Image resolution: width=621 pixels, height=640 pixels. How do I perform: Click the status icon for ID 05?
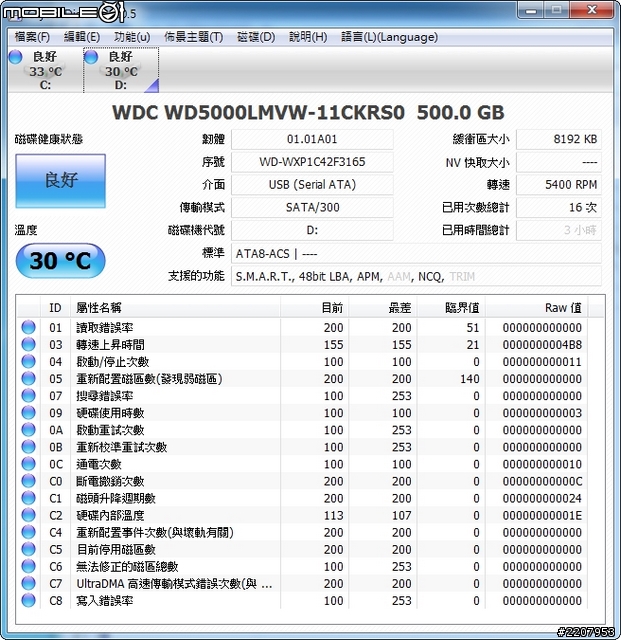tap(29, 379)
